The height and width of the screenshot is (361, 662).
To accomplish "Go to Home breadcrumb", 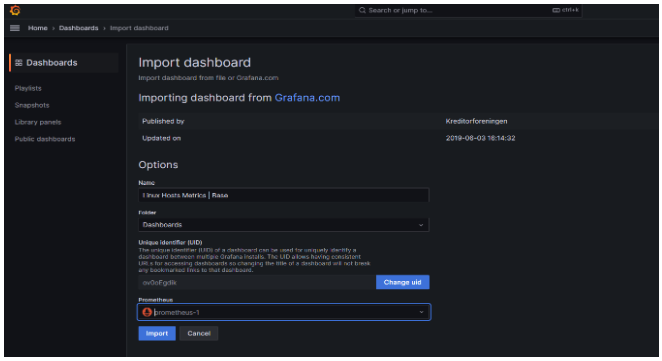I will [38, 28].
